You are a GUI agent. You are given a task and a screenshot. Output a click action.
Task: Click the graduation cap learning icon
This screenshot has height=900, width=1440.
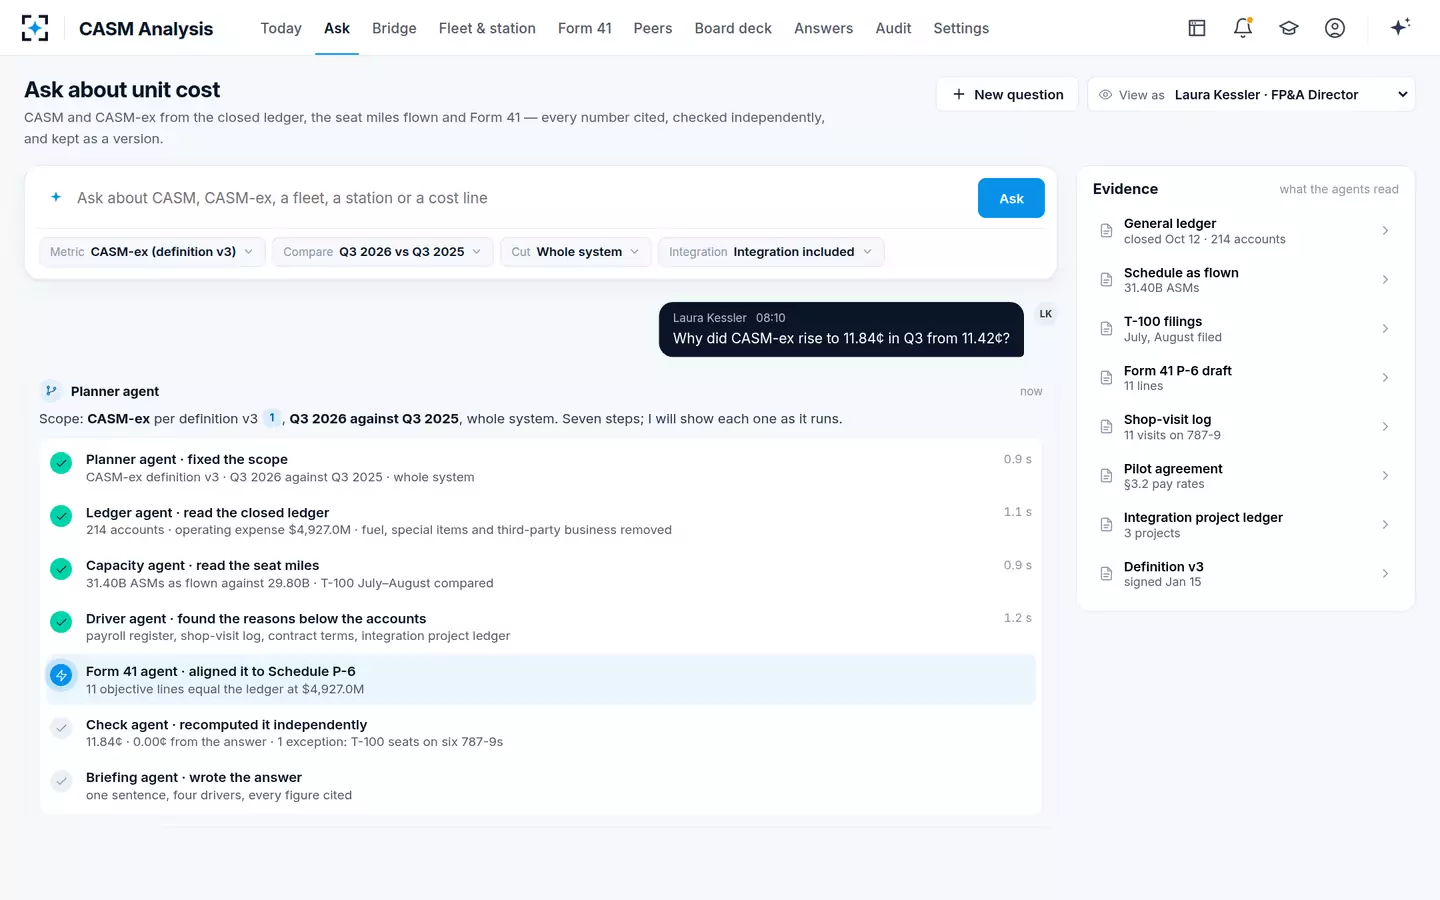click(1289, 28)
